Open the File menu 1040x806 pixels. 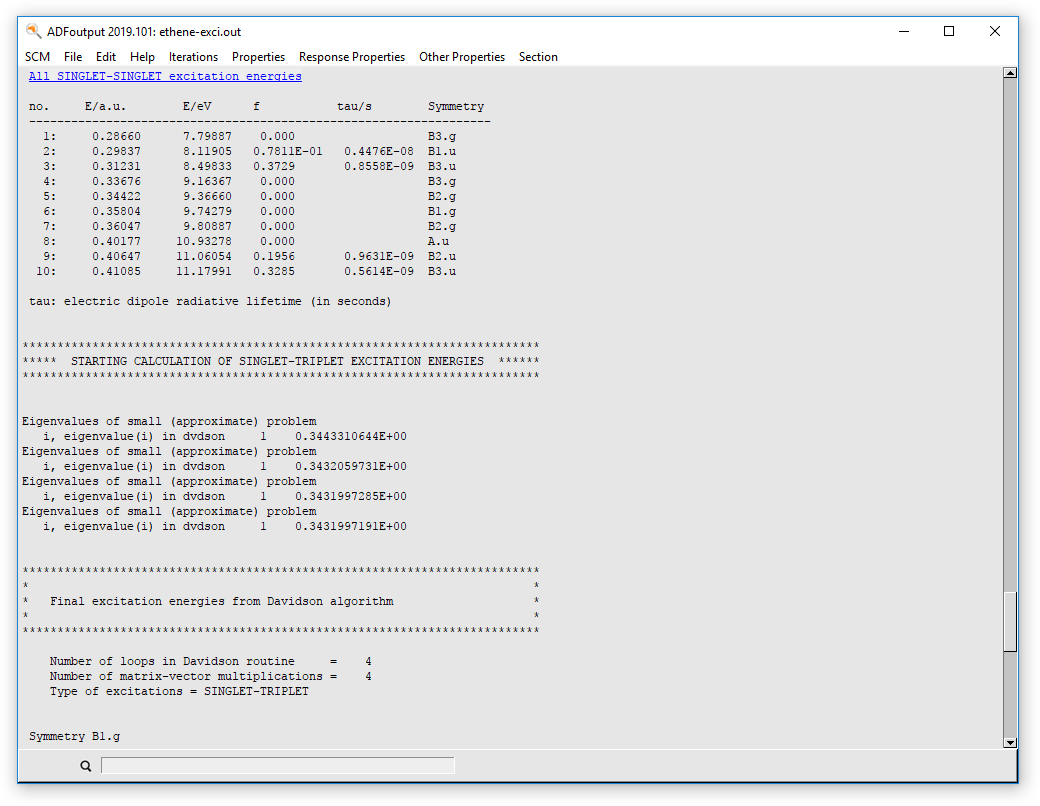pyautogui.click(x=73, y=57)
